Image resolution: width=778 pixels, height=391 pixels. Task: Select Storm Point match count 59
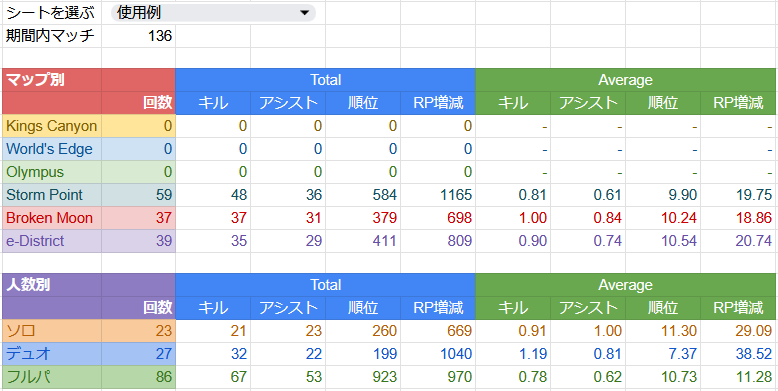[138, 195]
